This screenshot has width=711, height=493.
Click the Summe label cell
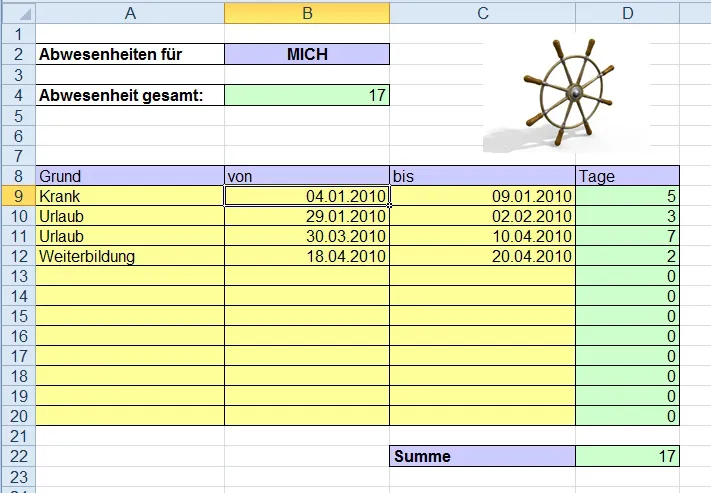click(482, 456)
